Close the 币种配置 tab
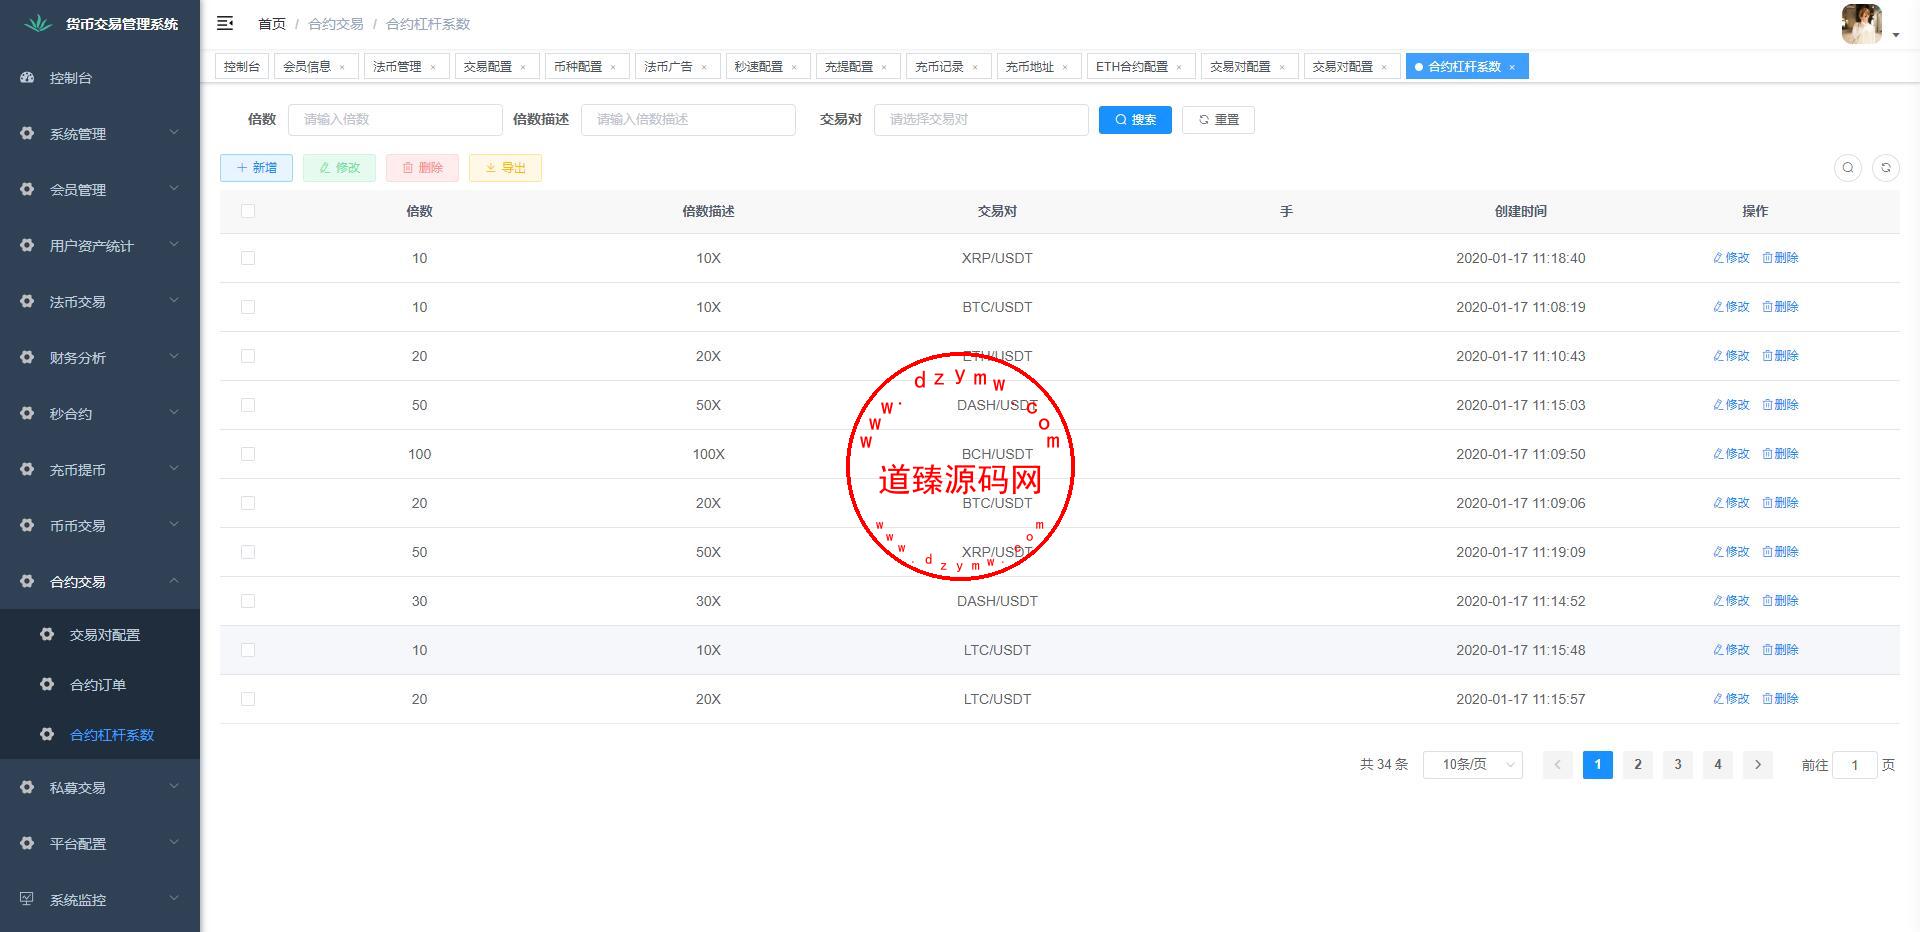This screenshot has width=1920, height=932. (613, 67)
